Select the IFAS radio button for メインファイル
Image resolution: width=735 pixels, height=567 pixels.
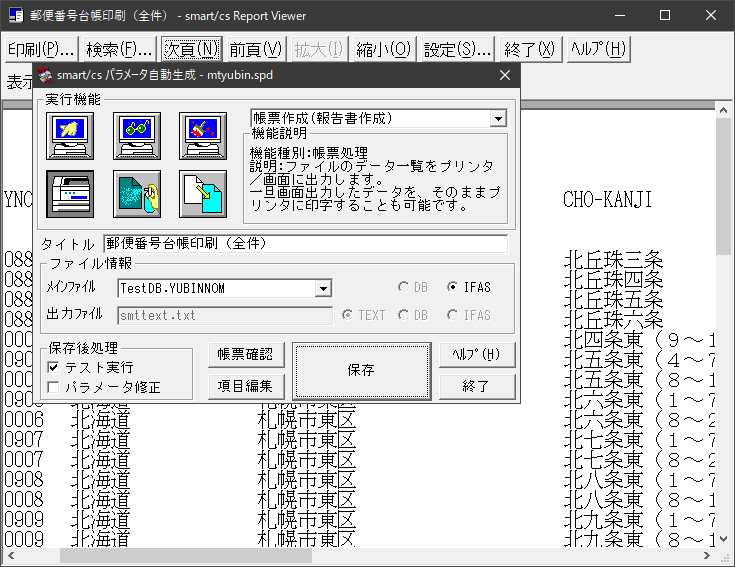click(453, 288)
